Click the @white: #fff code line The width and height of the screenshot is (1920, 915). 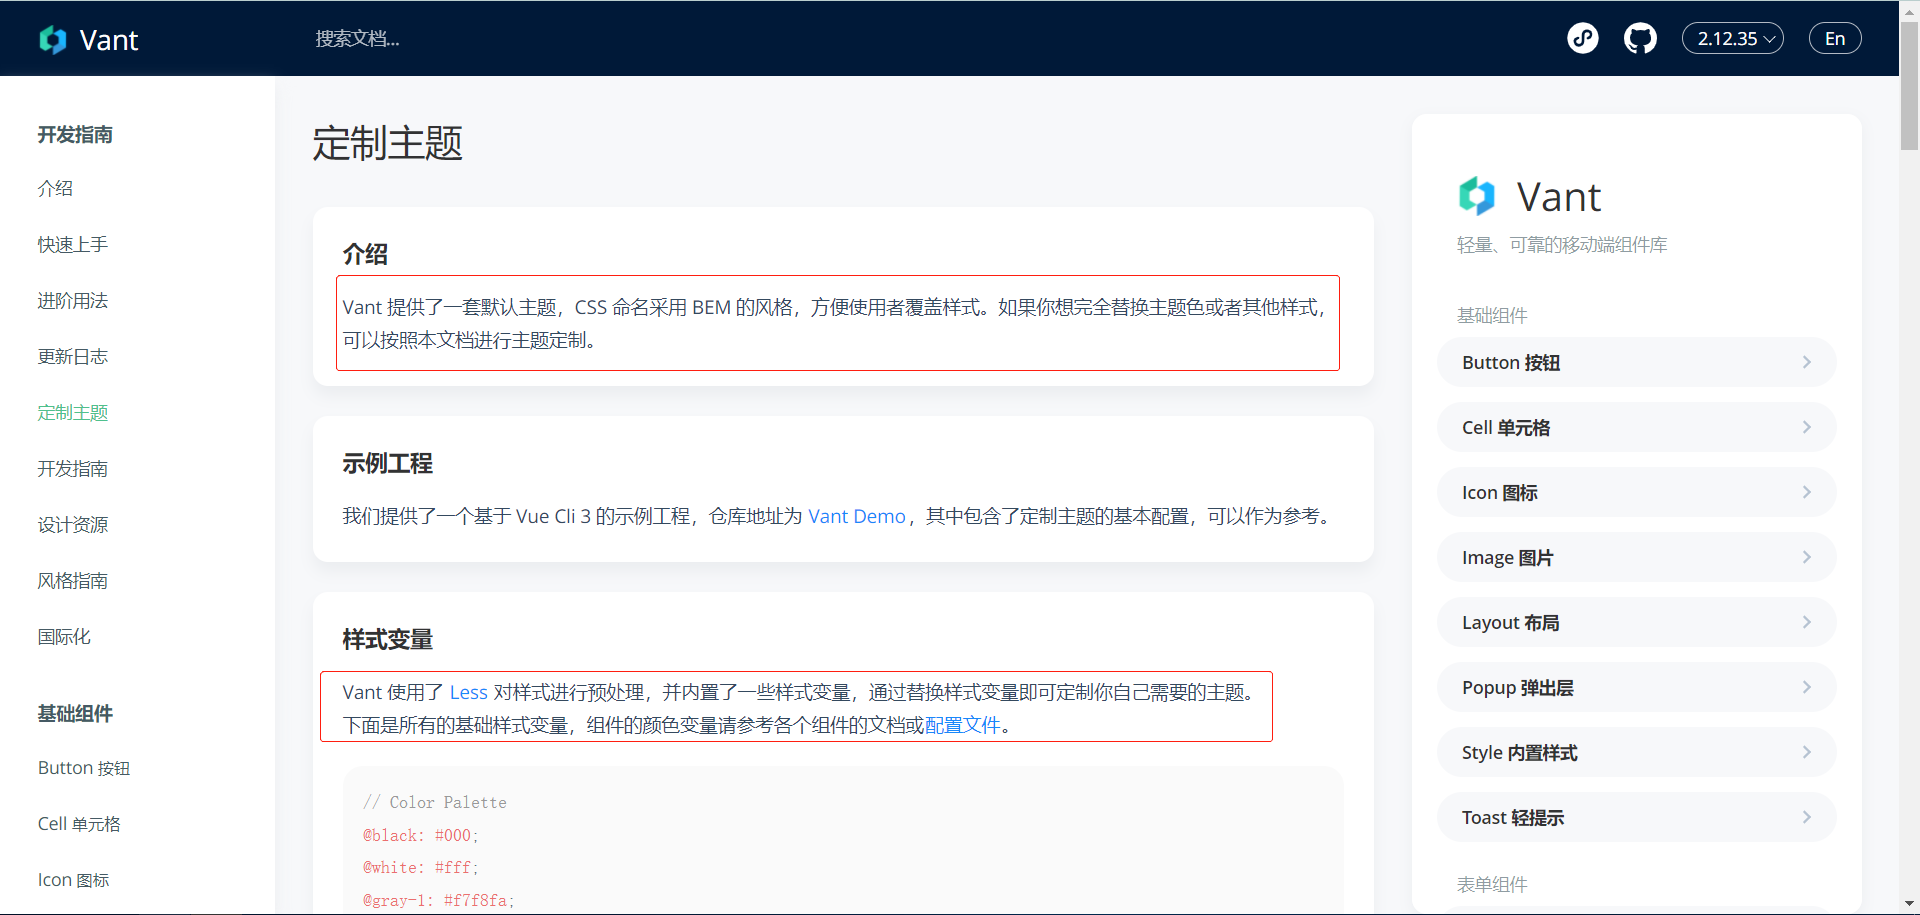click(x=421, y=867)
